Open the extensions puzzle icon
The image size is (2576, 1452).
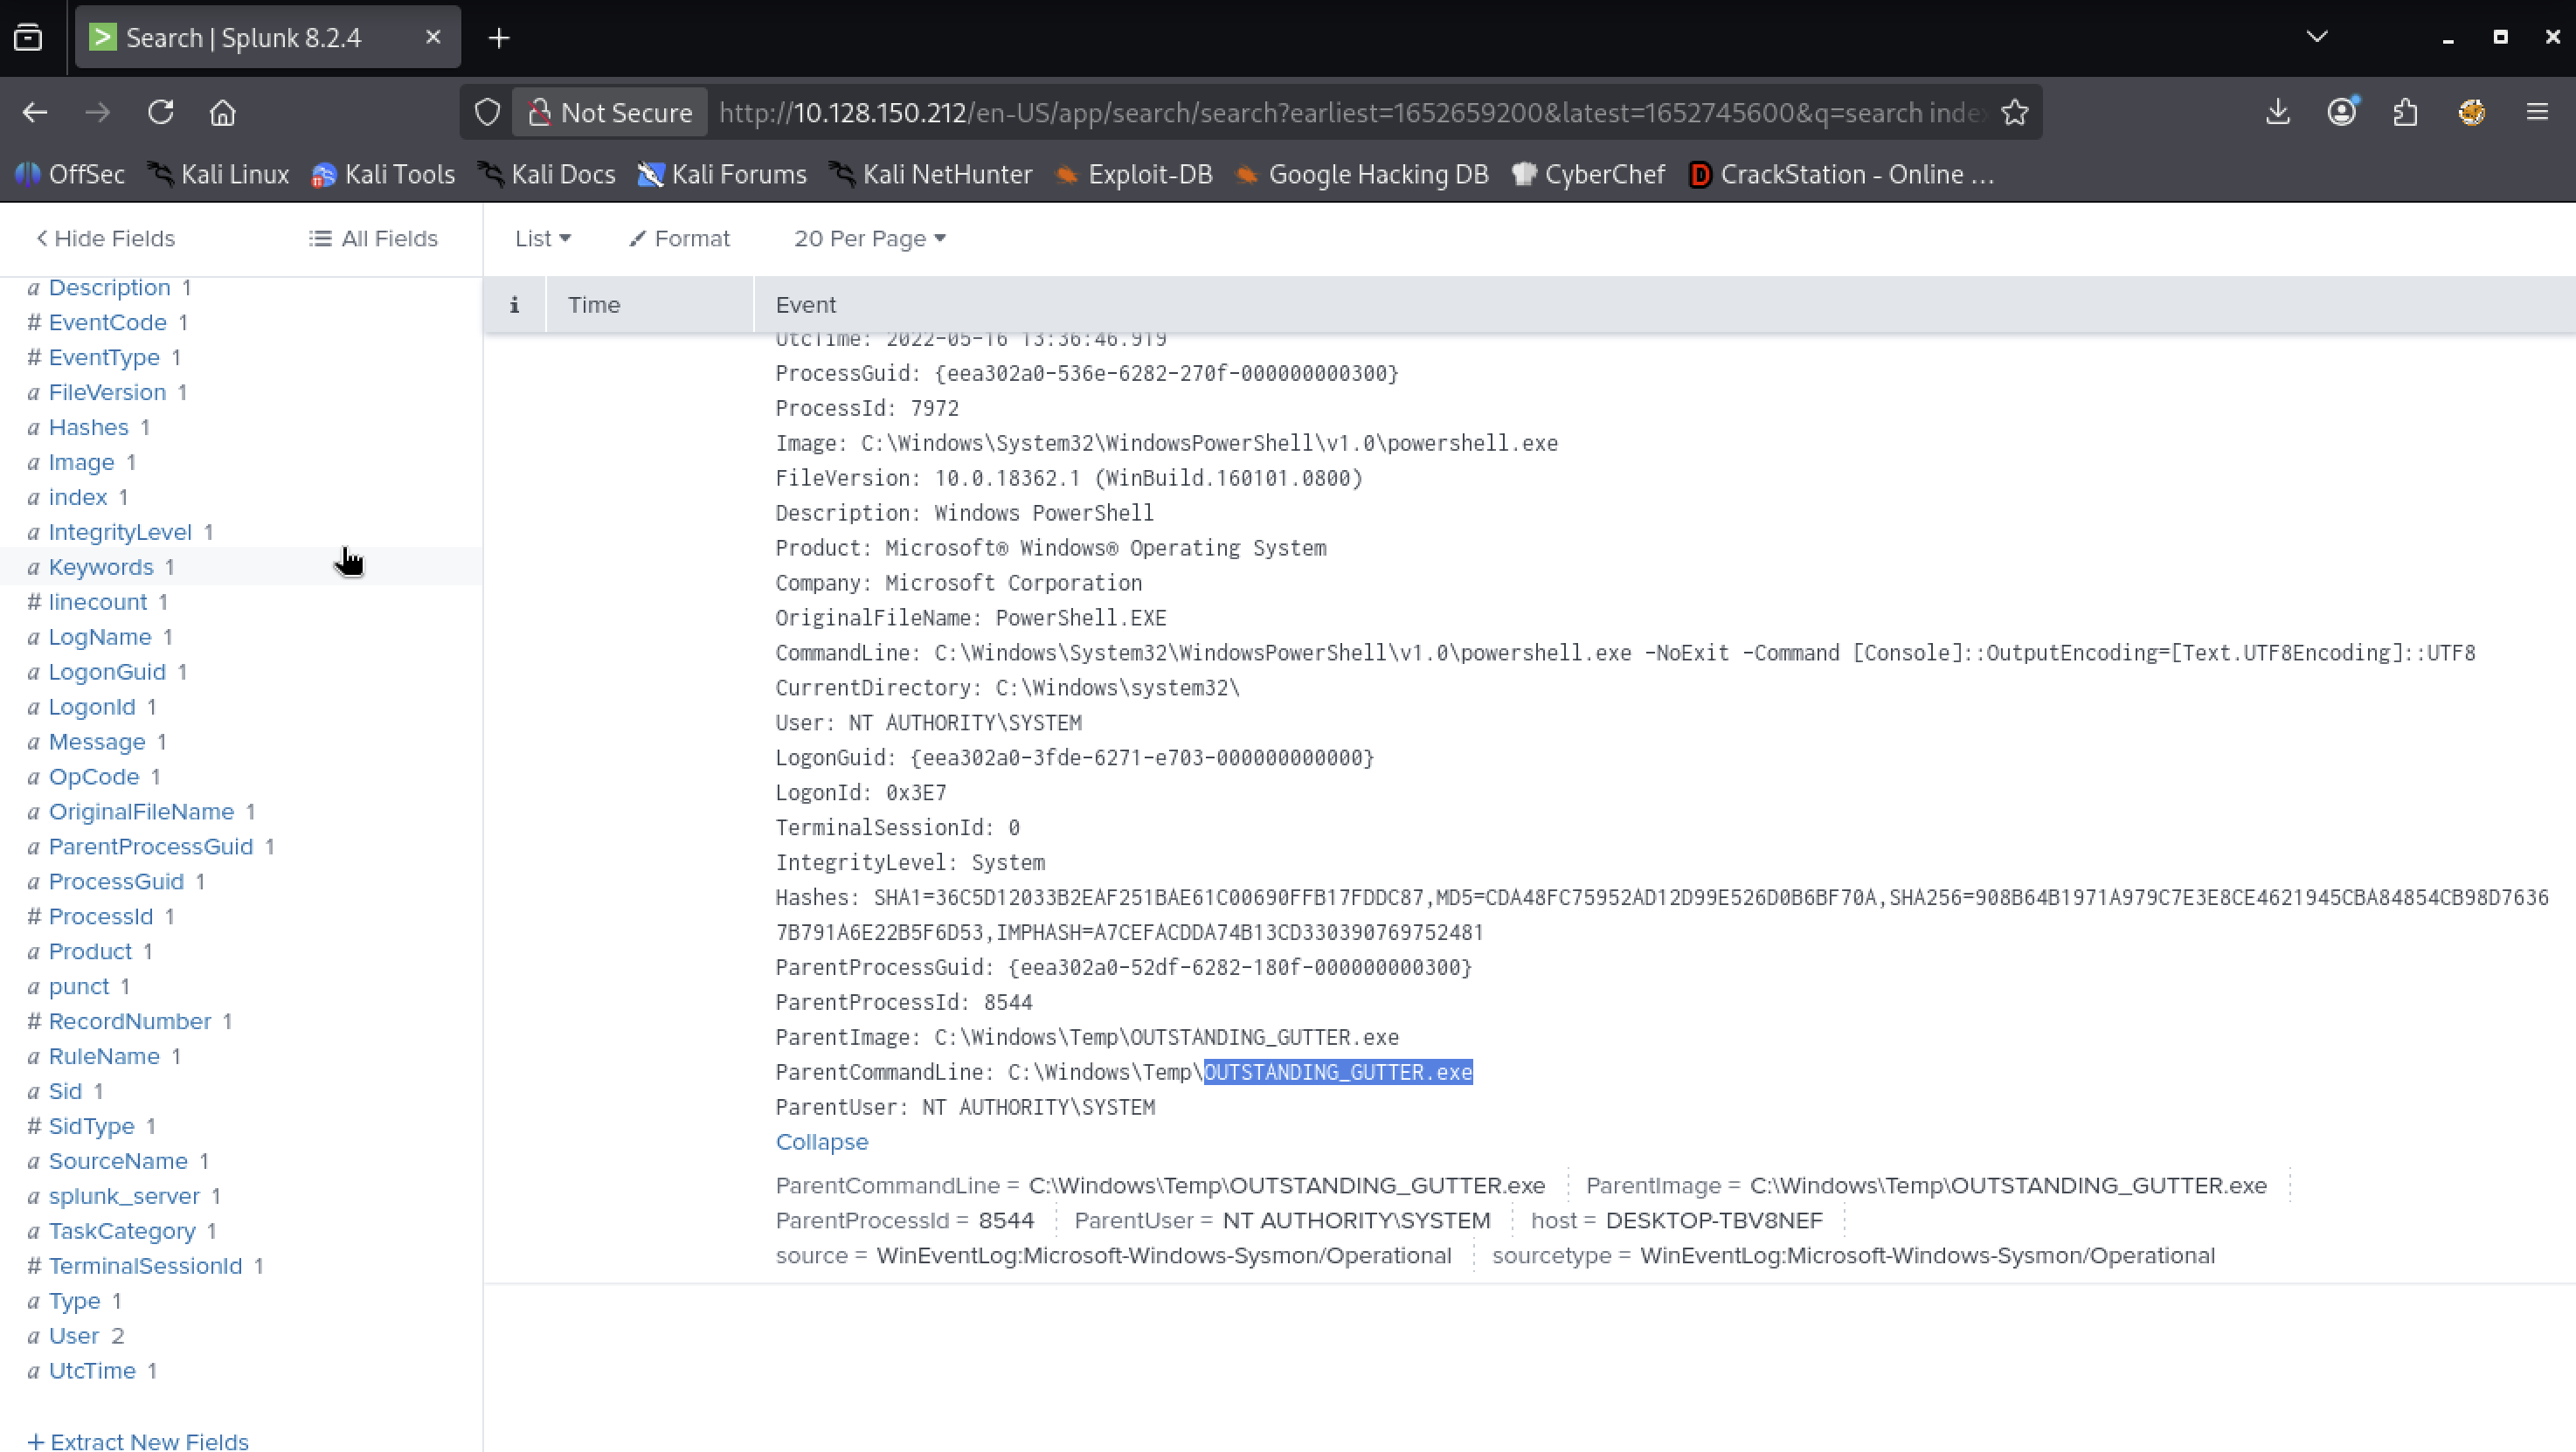coord(2406,112)
